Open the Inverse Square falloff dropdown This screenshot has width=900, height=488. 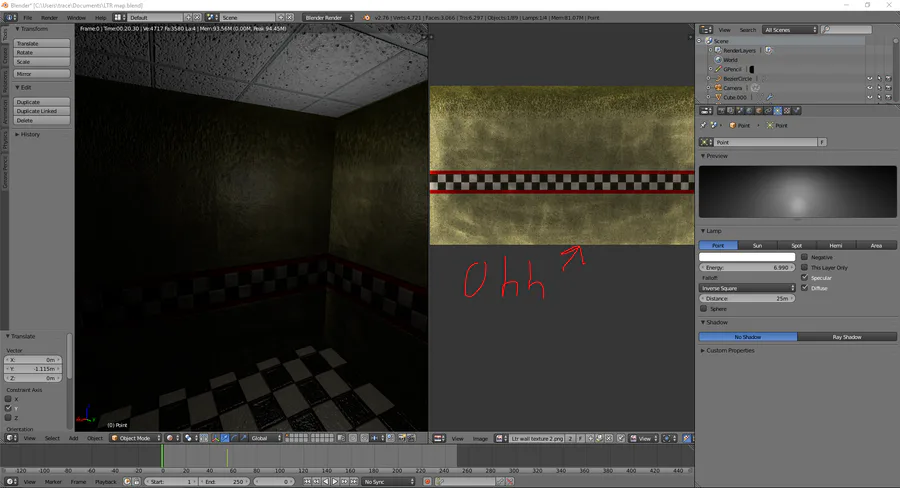[747, 288]
